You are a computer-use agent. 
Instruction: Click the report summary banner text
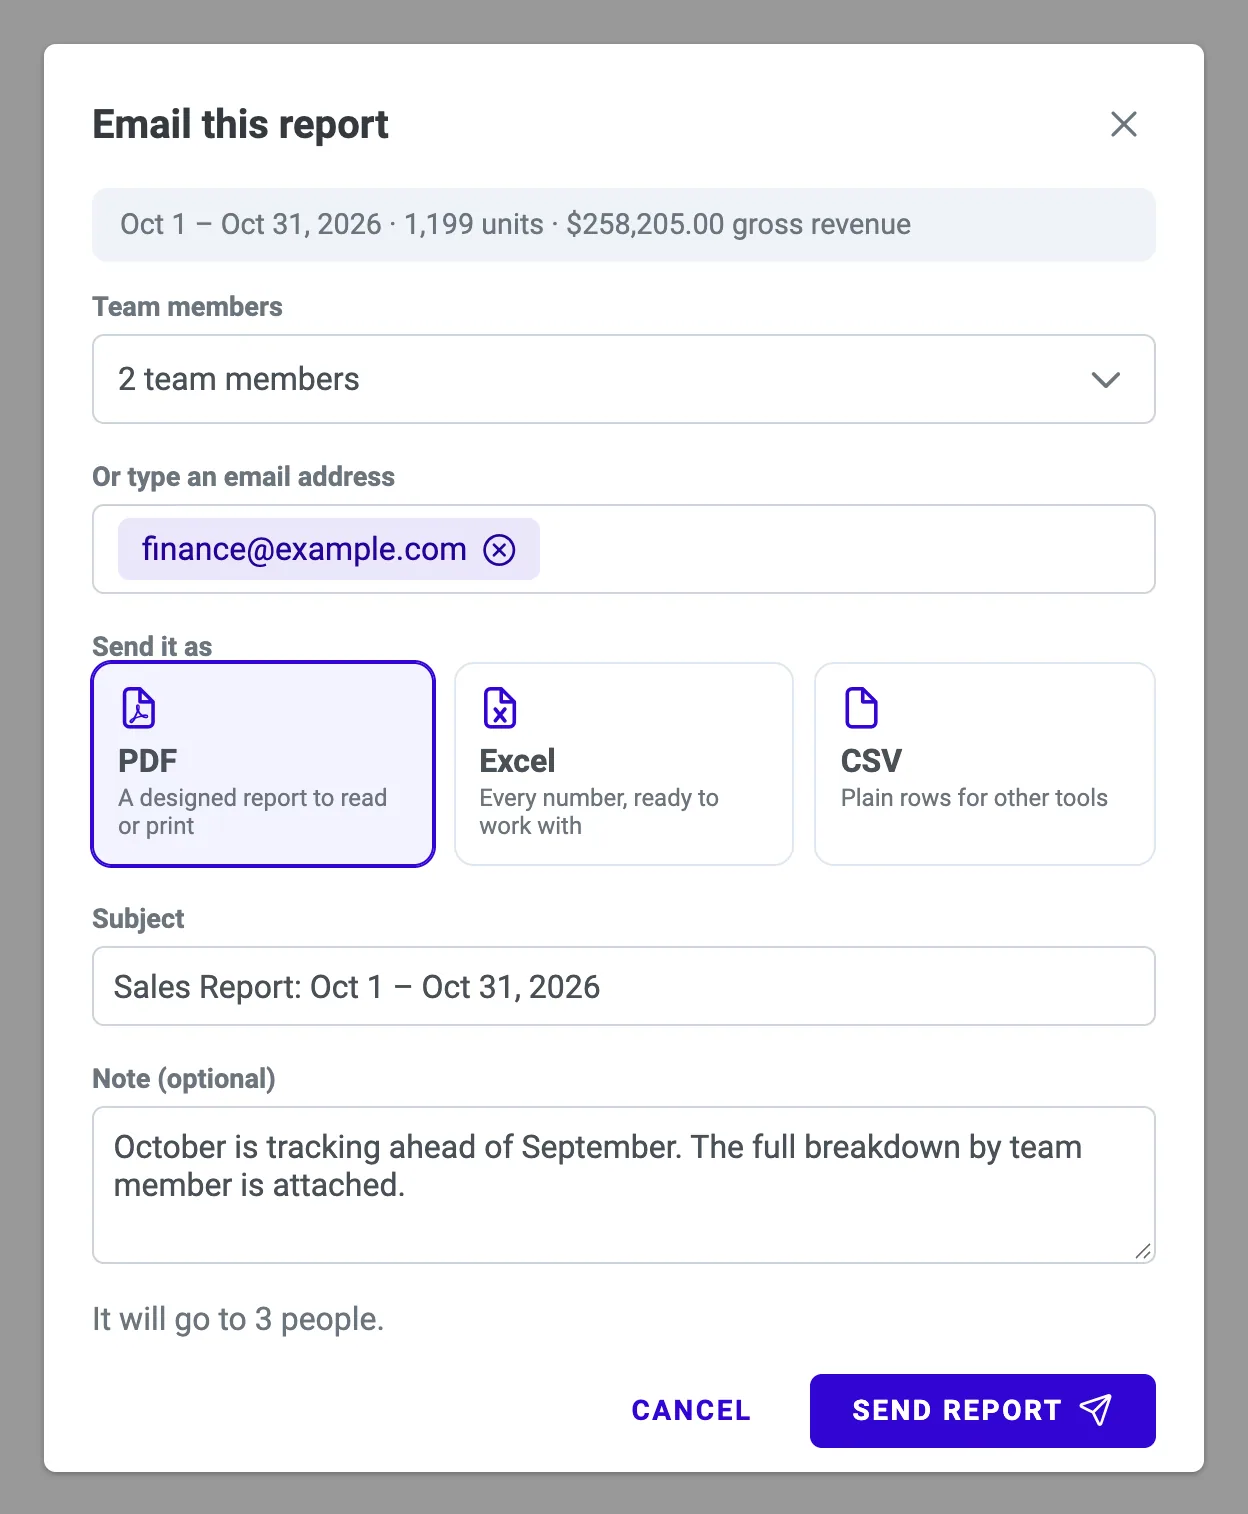pyautogui.click(x=515, y=224)
